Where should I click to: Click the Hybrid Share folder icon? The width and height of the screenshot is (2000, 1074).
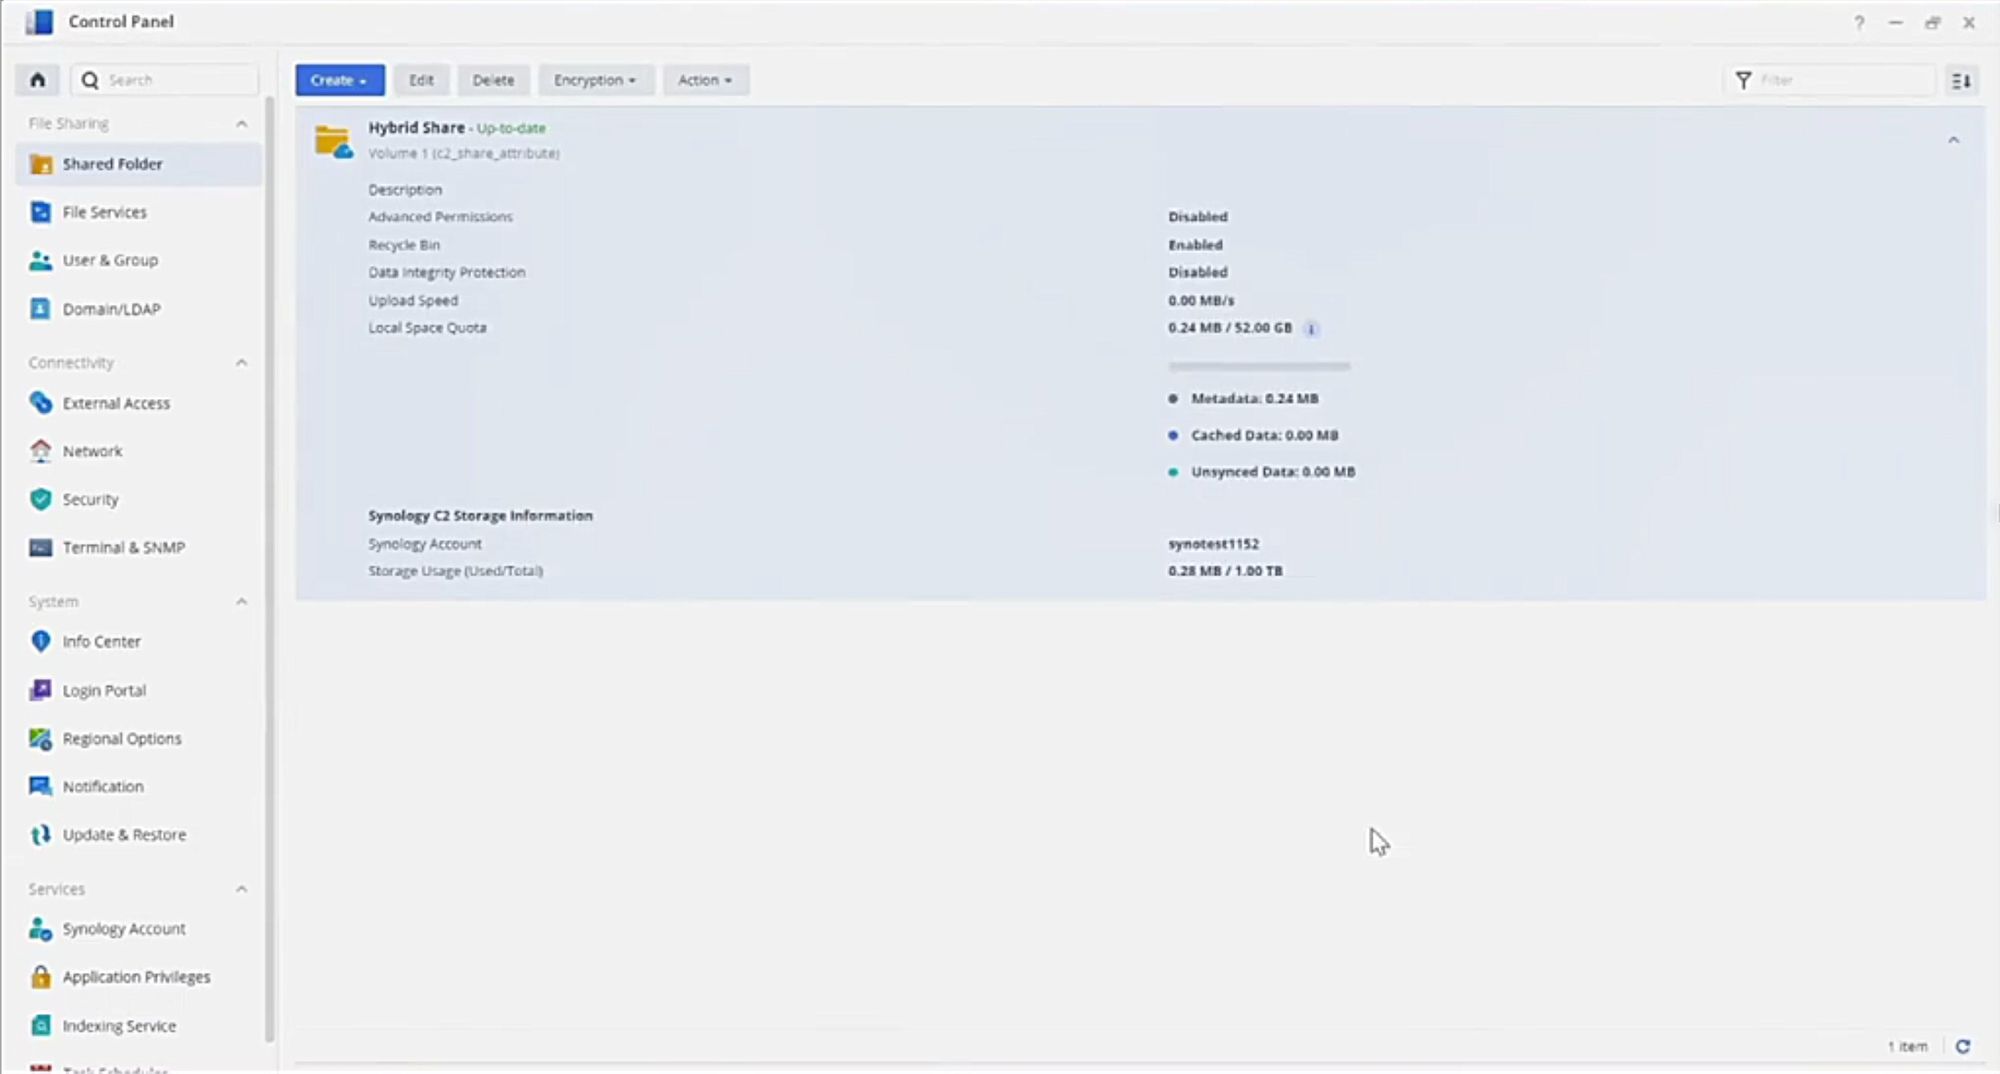pos(333,141)
